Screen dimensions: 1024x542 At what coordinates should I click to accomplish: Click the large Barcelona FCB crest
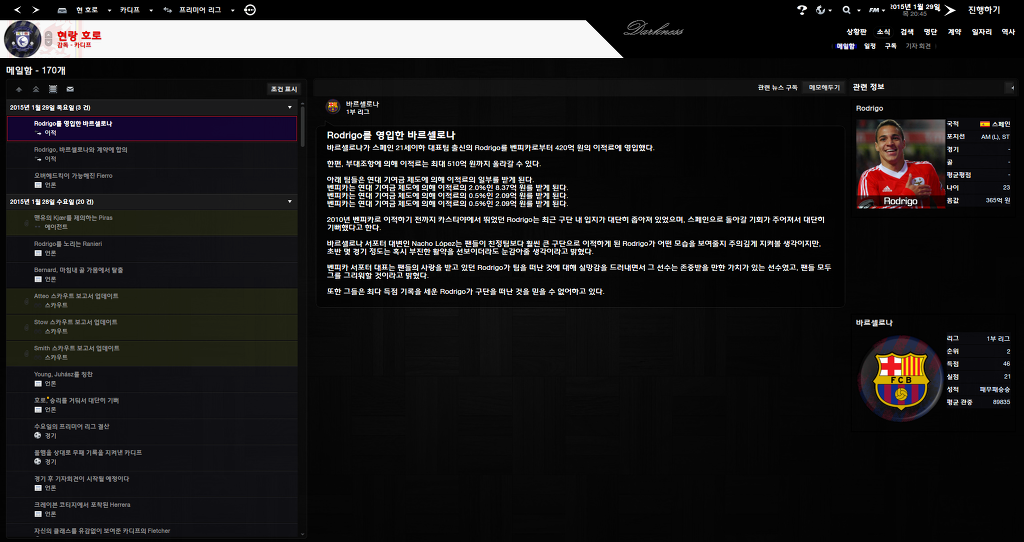pyautogui.click(x=901, y=378)
